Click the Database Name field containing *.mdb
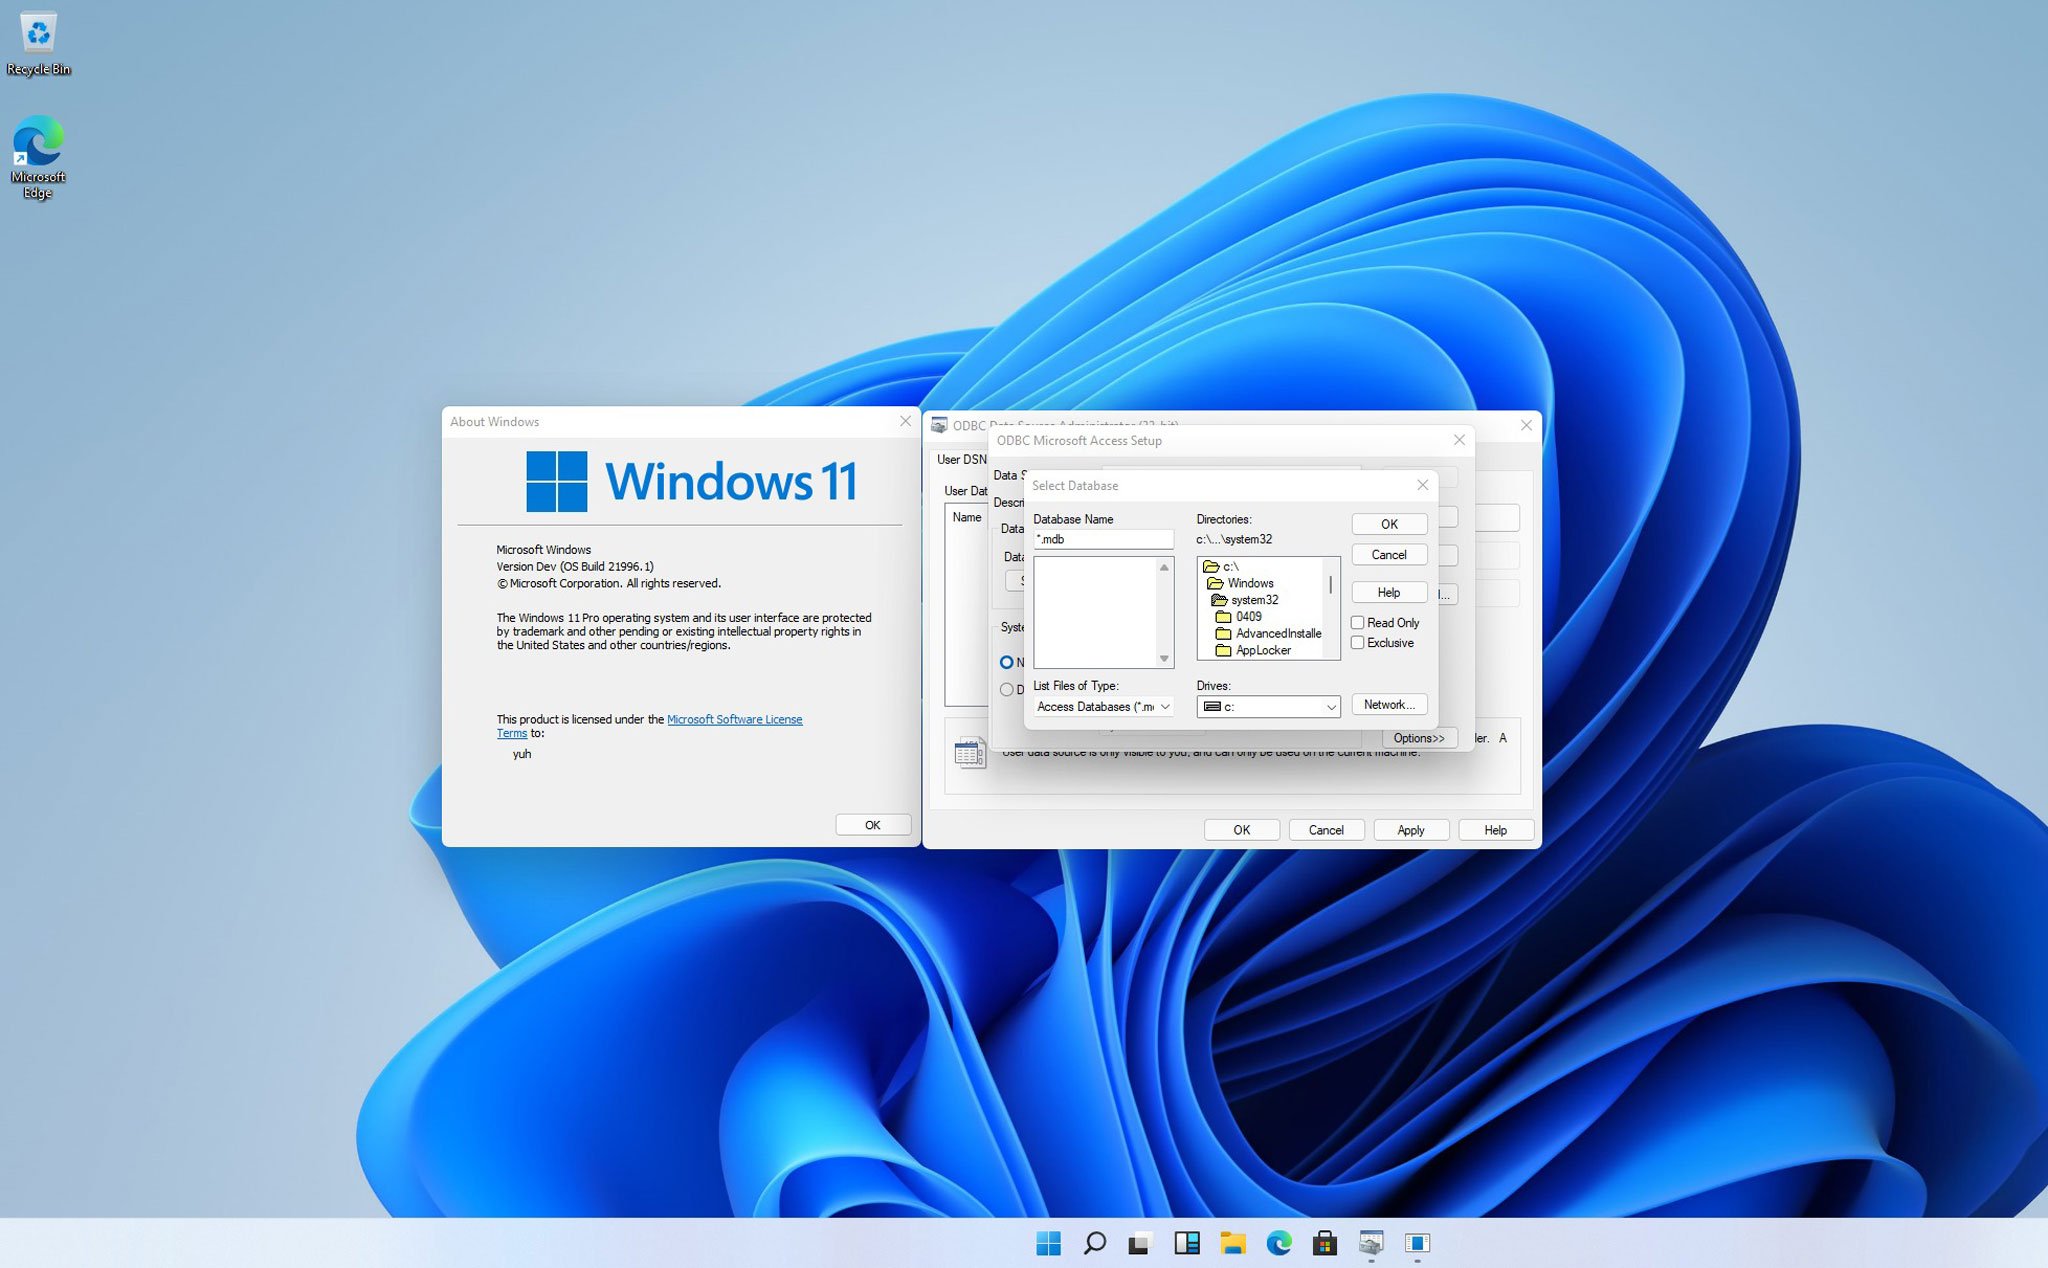The width and height of the screenshot is (2048, 1268). (x=1101, y=539)
